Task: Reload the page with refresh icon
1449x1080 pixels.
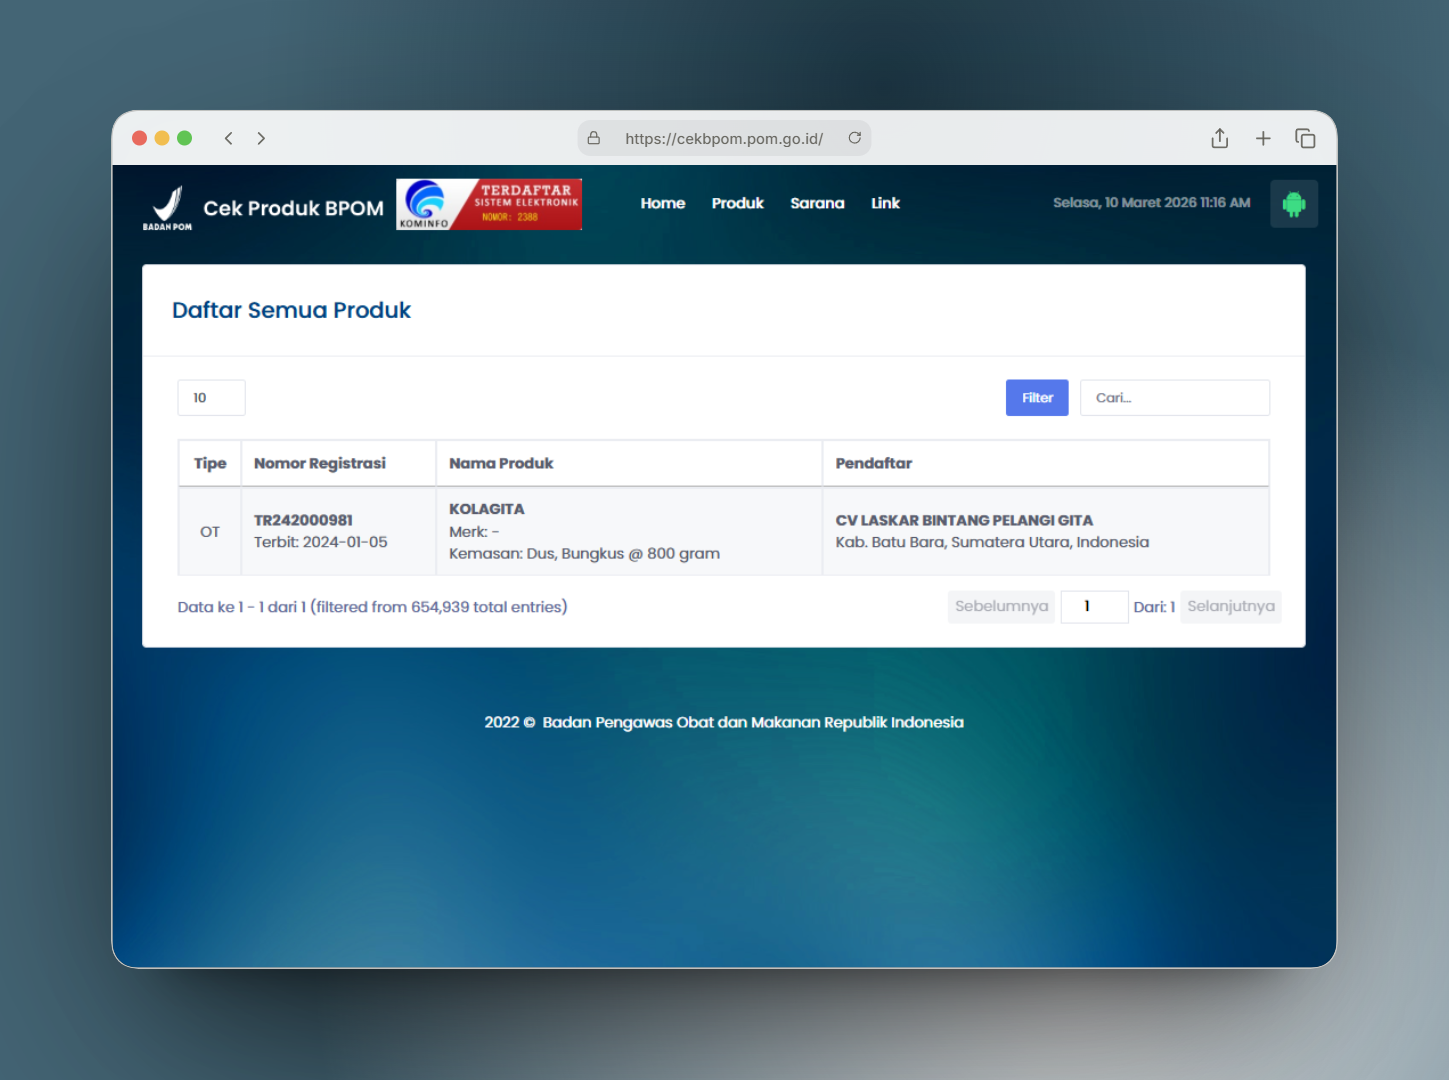Action: [x=854, y=138]
